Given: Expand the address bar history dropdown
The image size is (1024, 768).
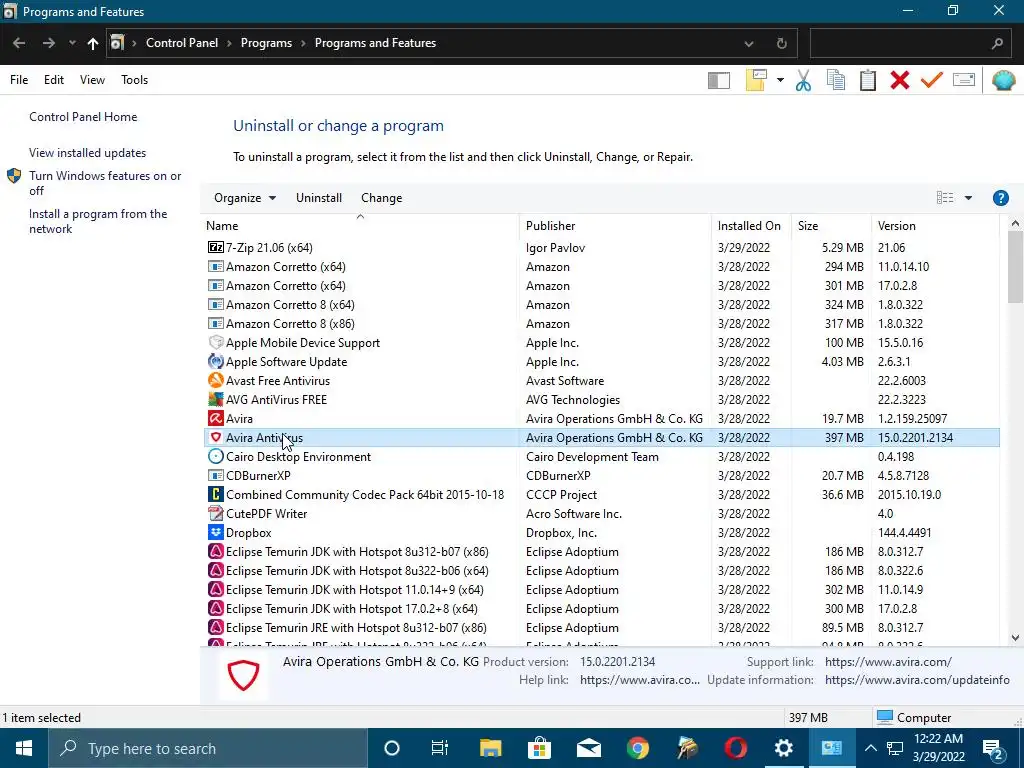Looking at the screenshot, I should point(748,44).
